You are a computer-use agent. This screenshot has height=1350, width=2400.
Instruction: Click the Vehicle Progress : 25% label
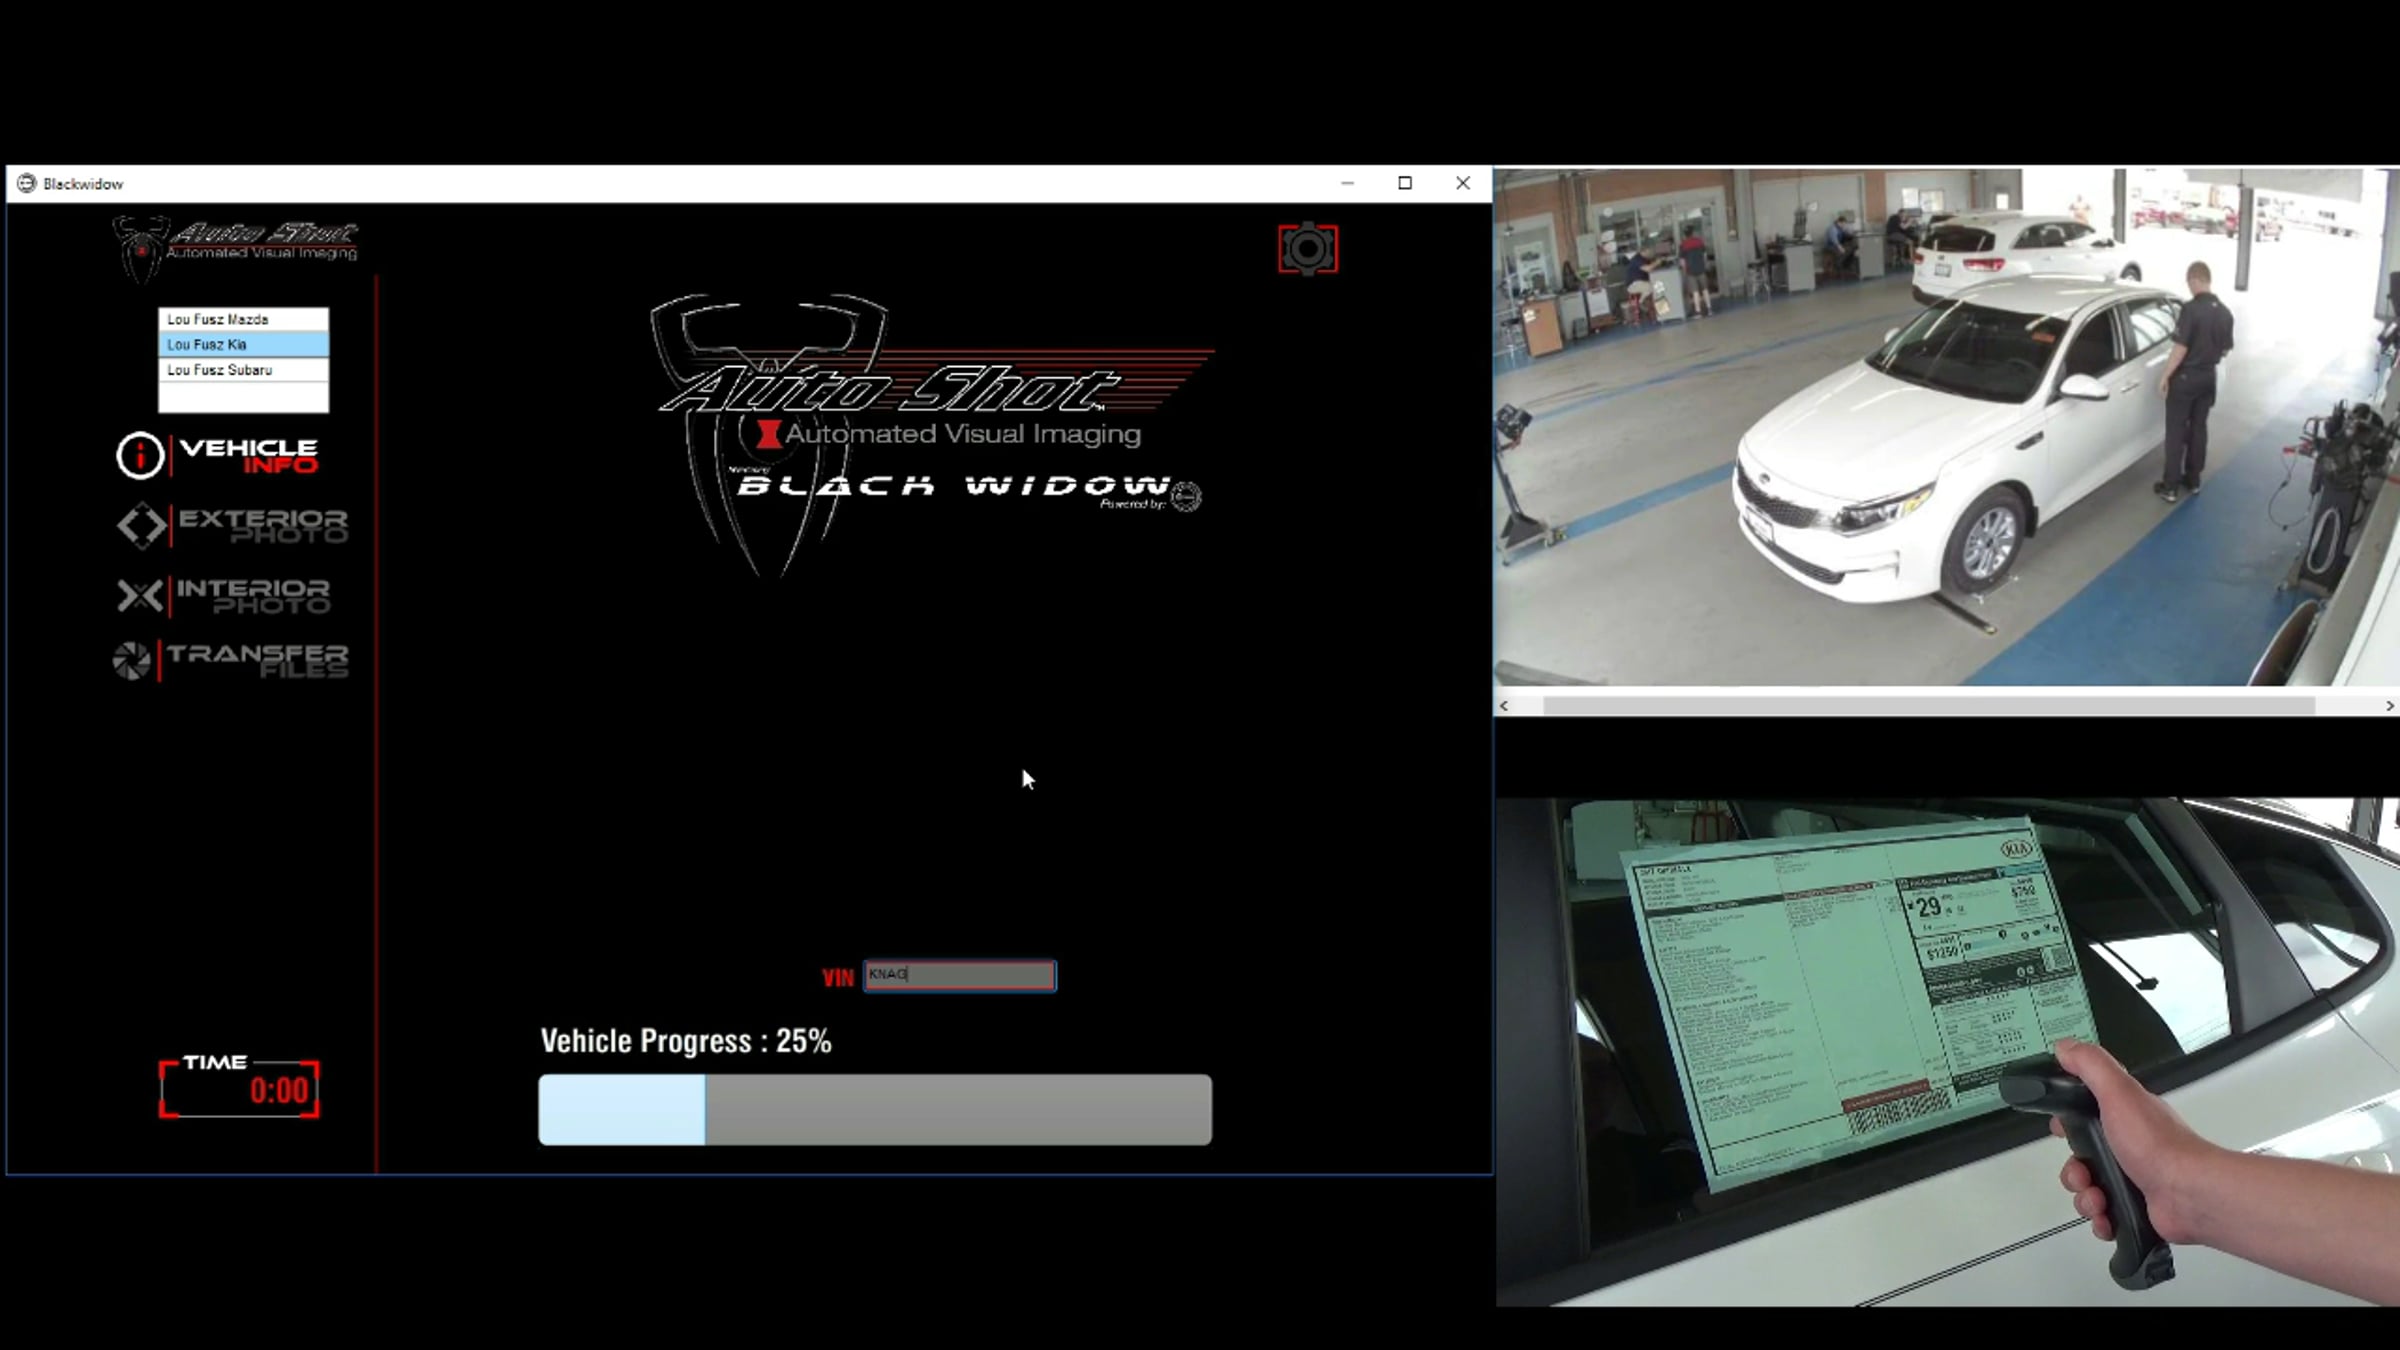(686, 1041)
